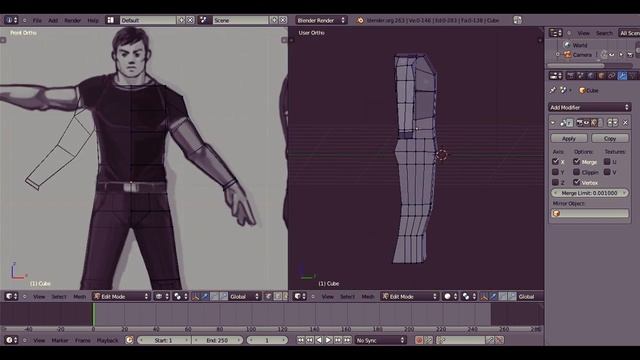Open the Add Modifier dropdown
Viewport: 640px width, 360px height.
(x=589, y=107)
